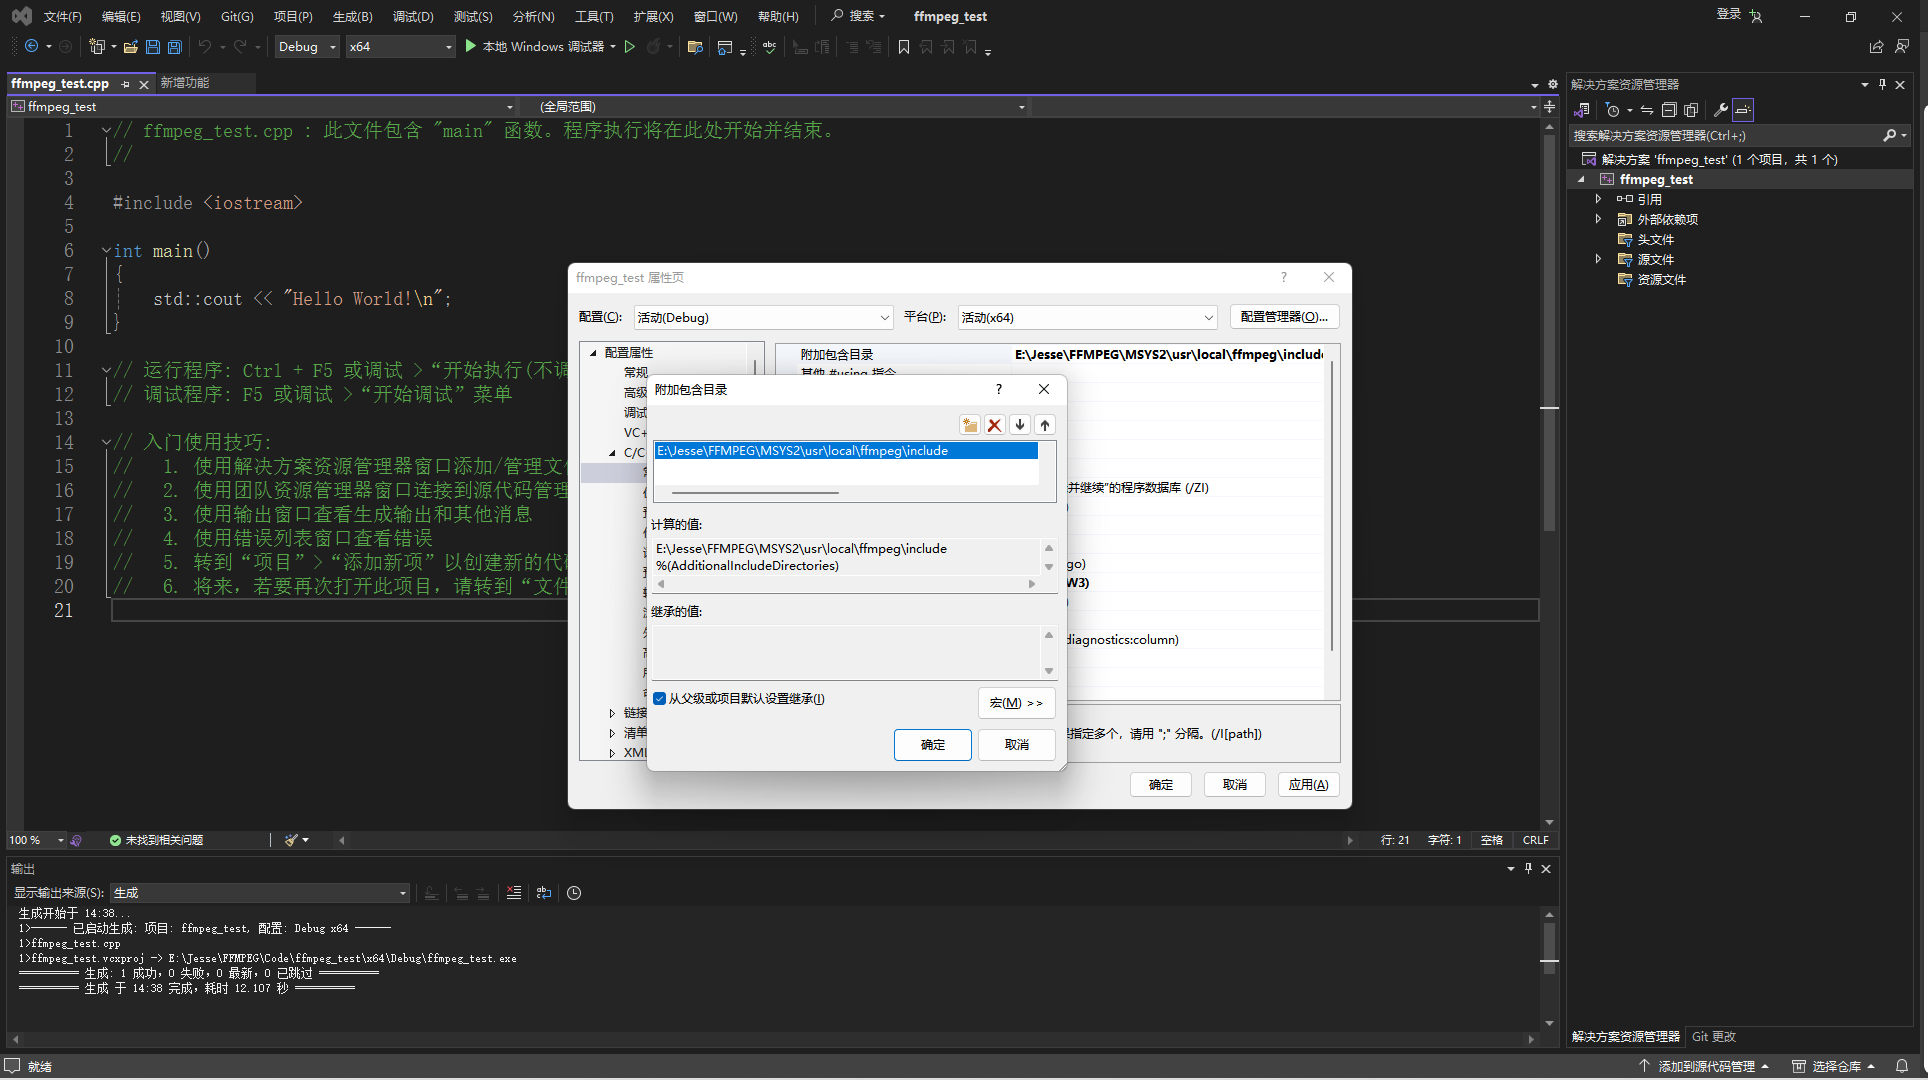Open the 配置(C) configuration dropdown
This screenshot has width=1928, height=1080.
click(762, 317)
